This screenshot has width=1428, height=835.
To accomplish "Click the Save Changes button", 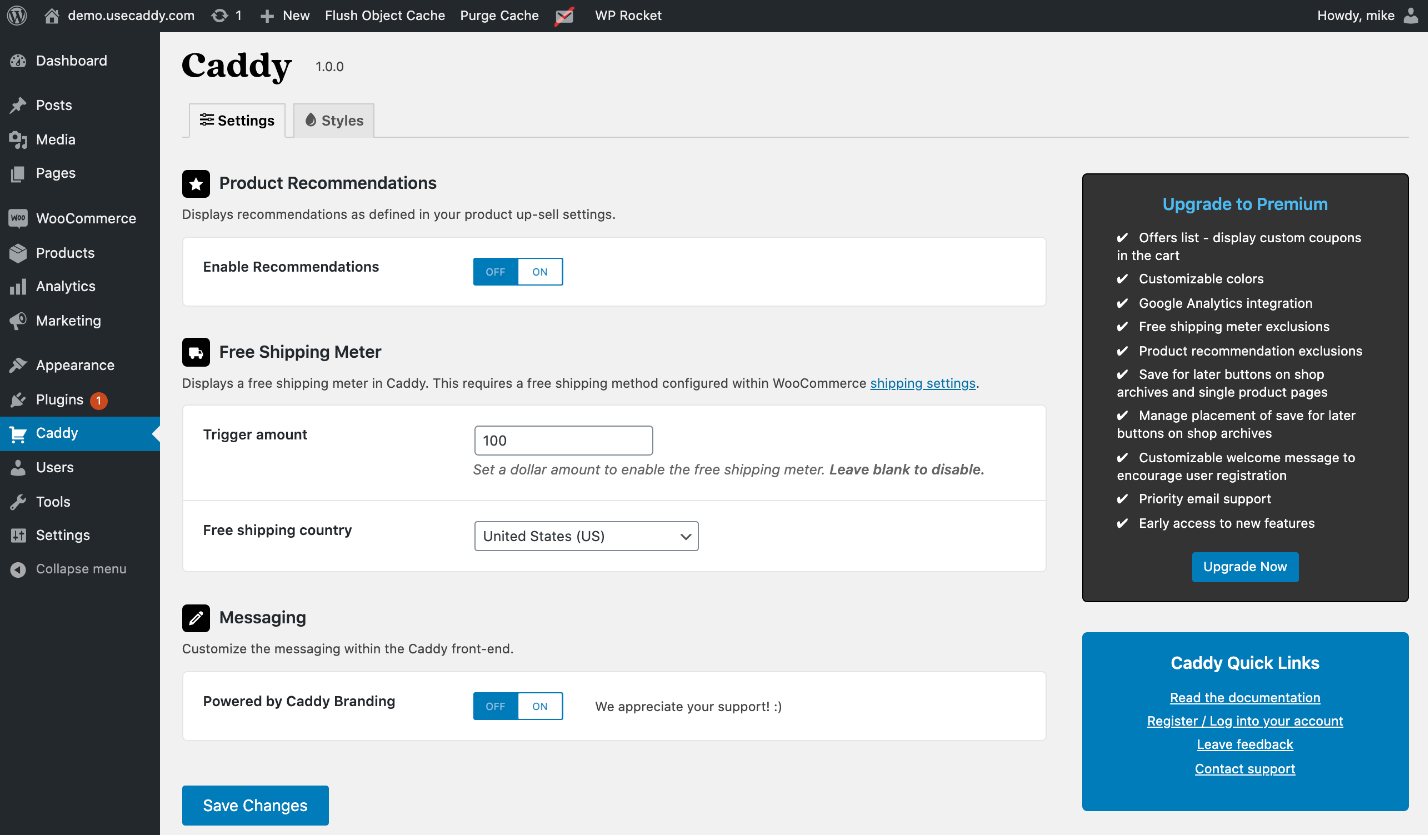I will pos(255,806).
